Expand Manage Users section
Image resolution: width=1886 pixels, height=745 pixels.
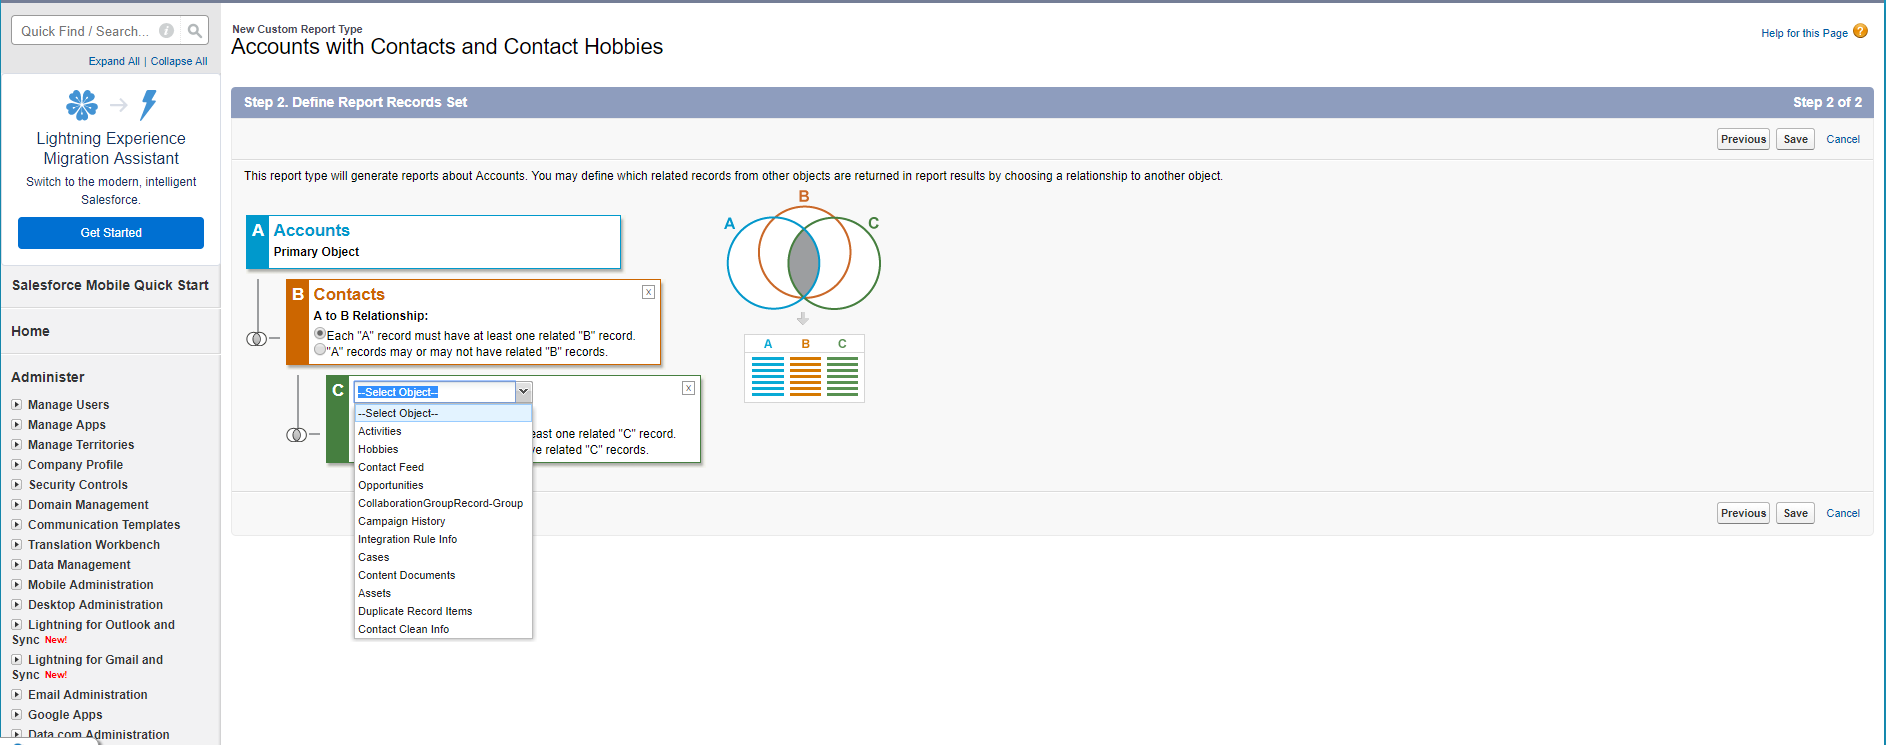click(x=16, y=405)
